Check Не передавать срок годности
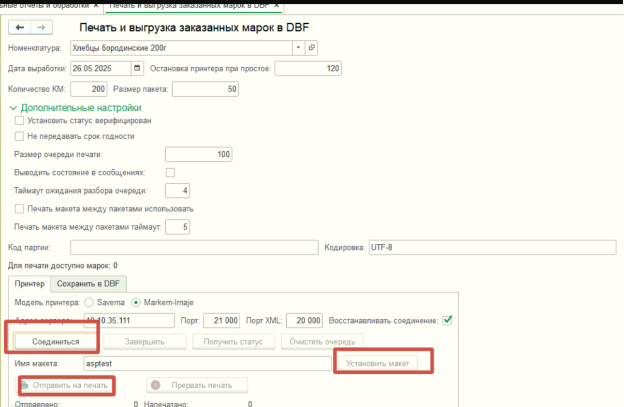The width and height of the screenshot is (624, 407). (19, 136)
